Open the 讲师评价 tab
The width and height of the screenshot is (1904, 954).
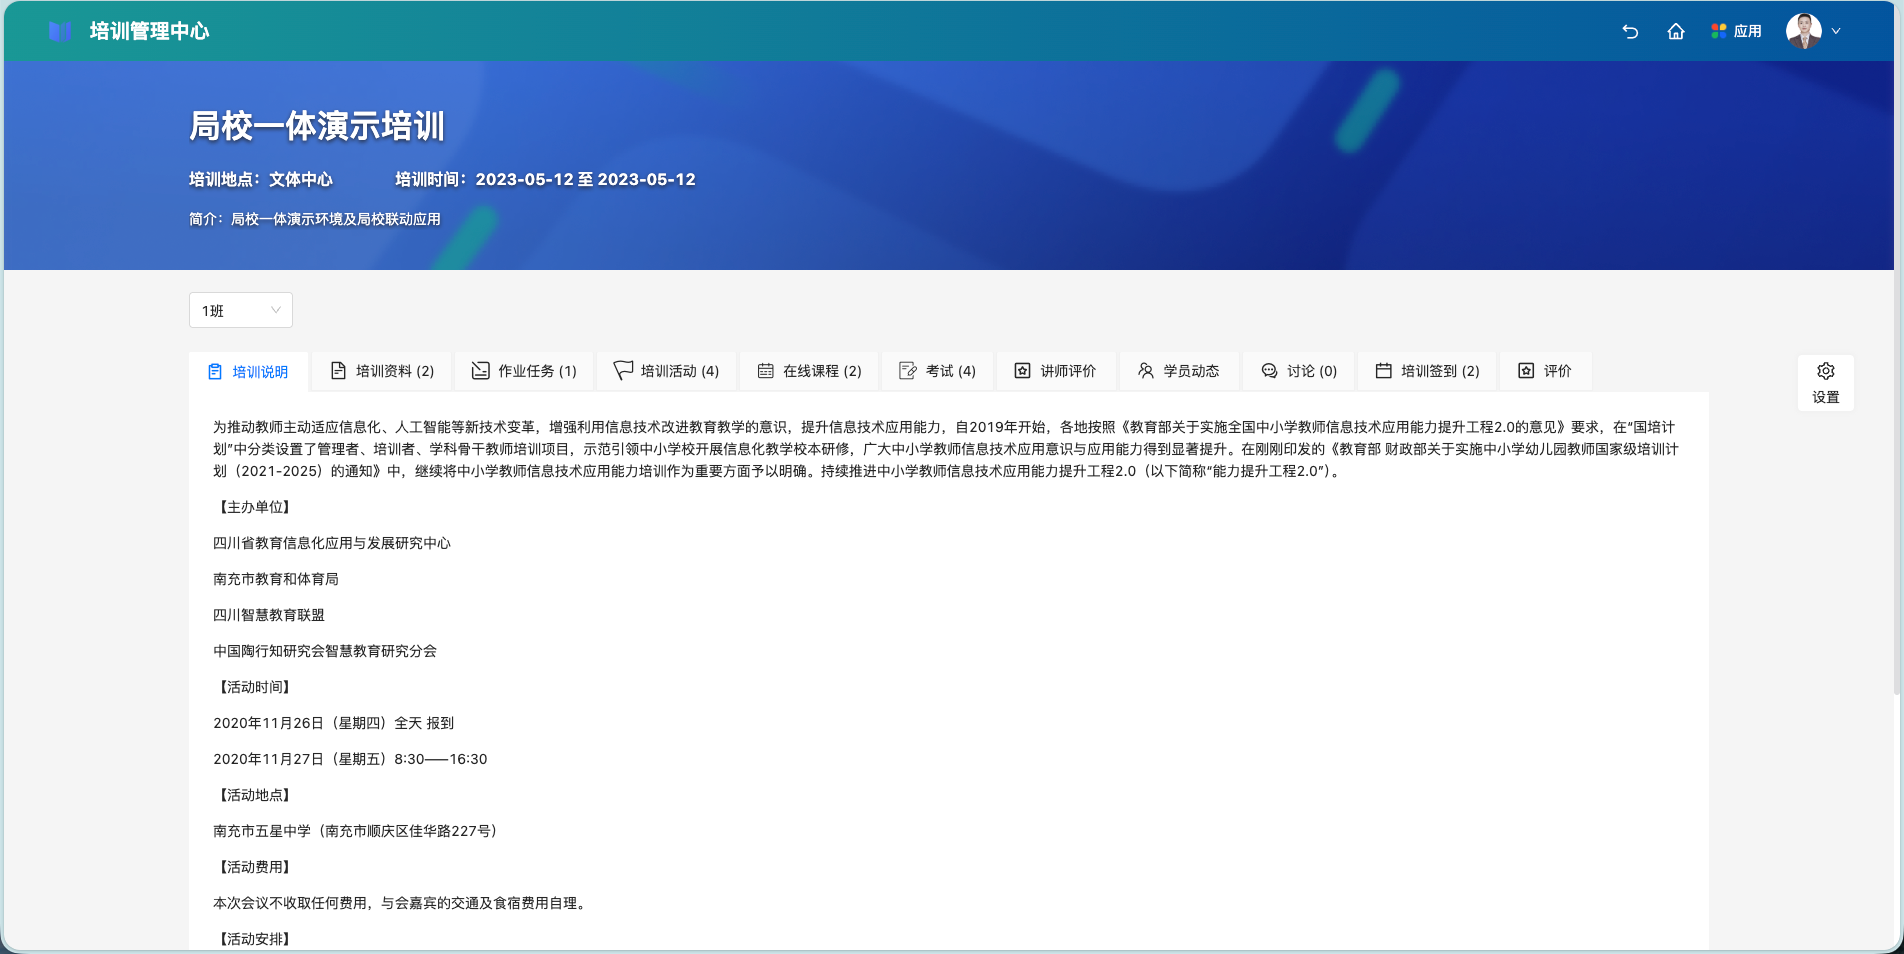[1055, 371]
